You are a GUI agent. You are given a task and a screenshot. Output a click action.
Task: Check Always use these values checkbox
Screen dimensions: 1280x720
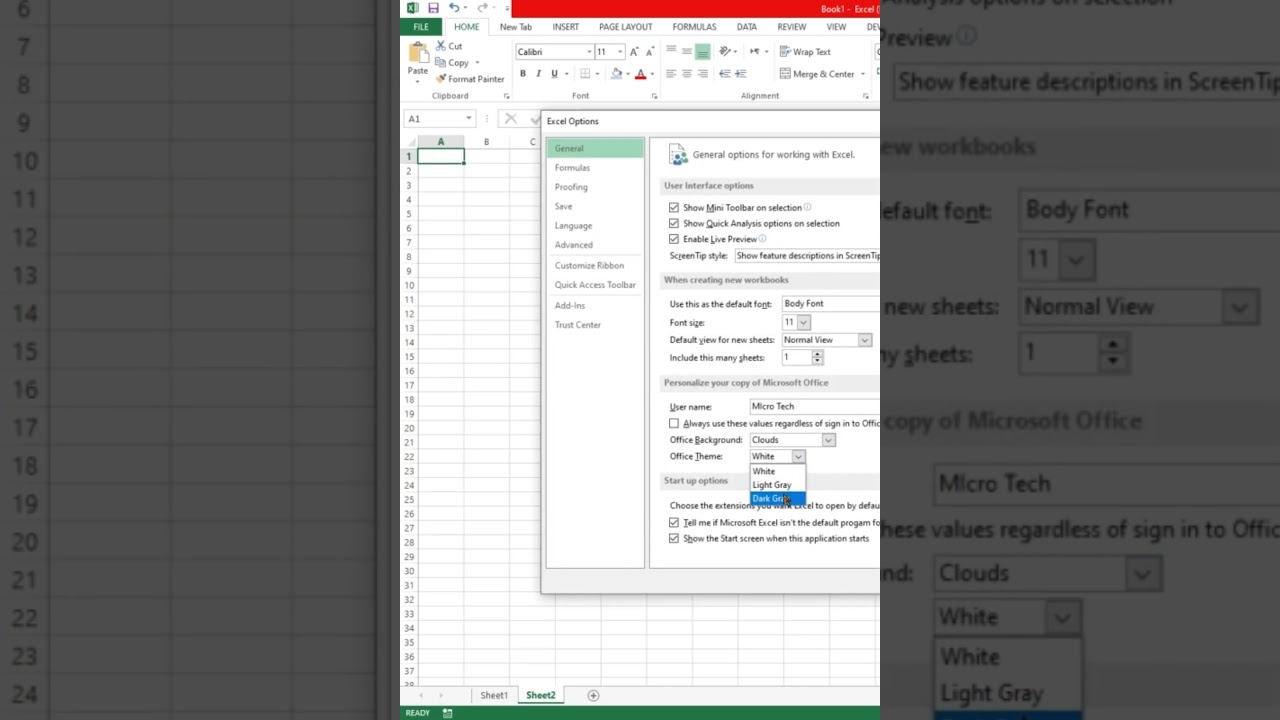click(674, 423)
